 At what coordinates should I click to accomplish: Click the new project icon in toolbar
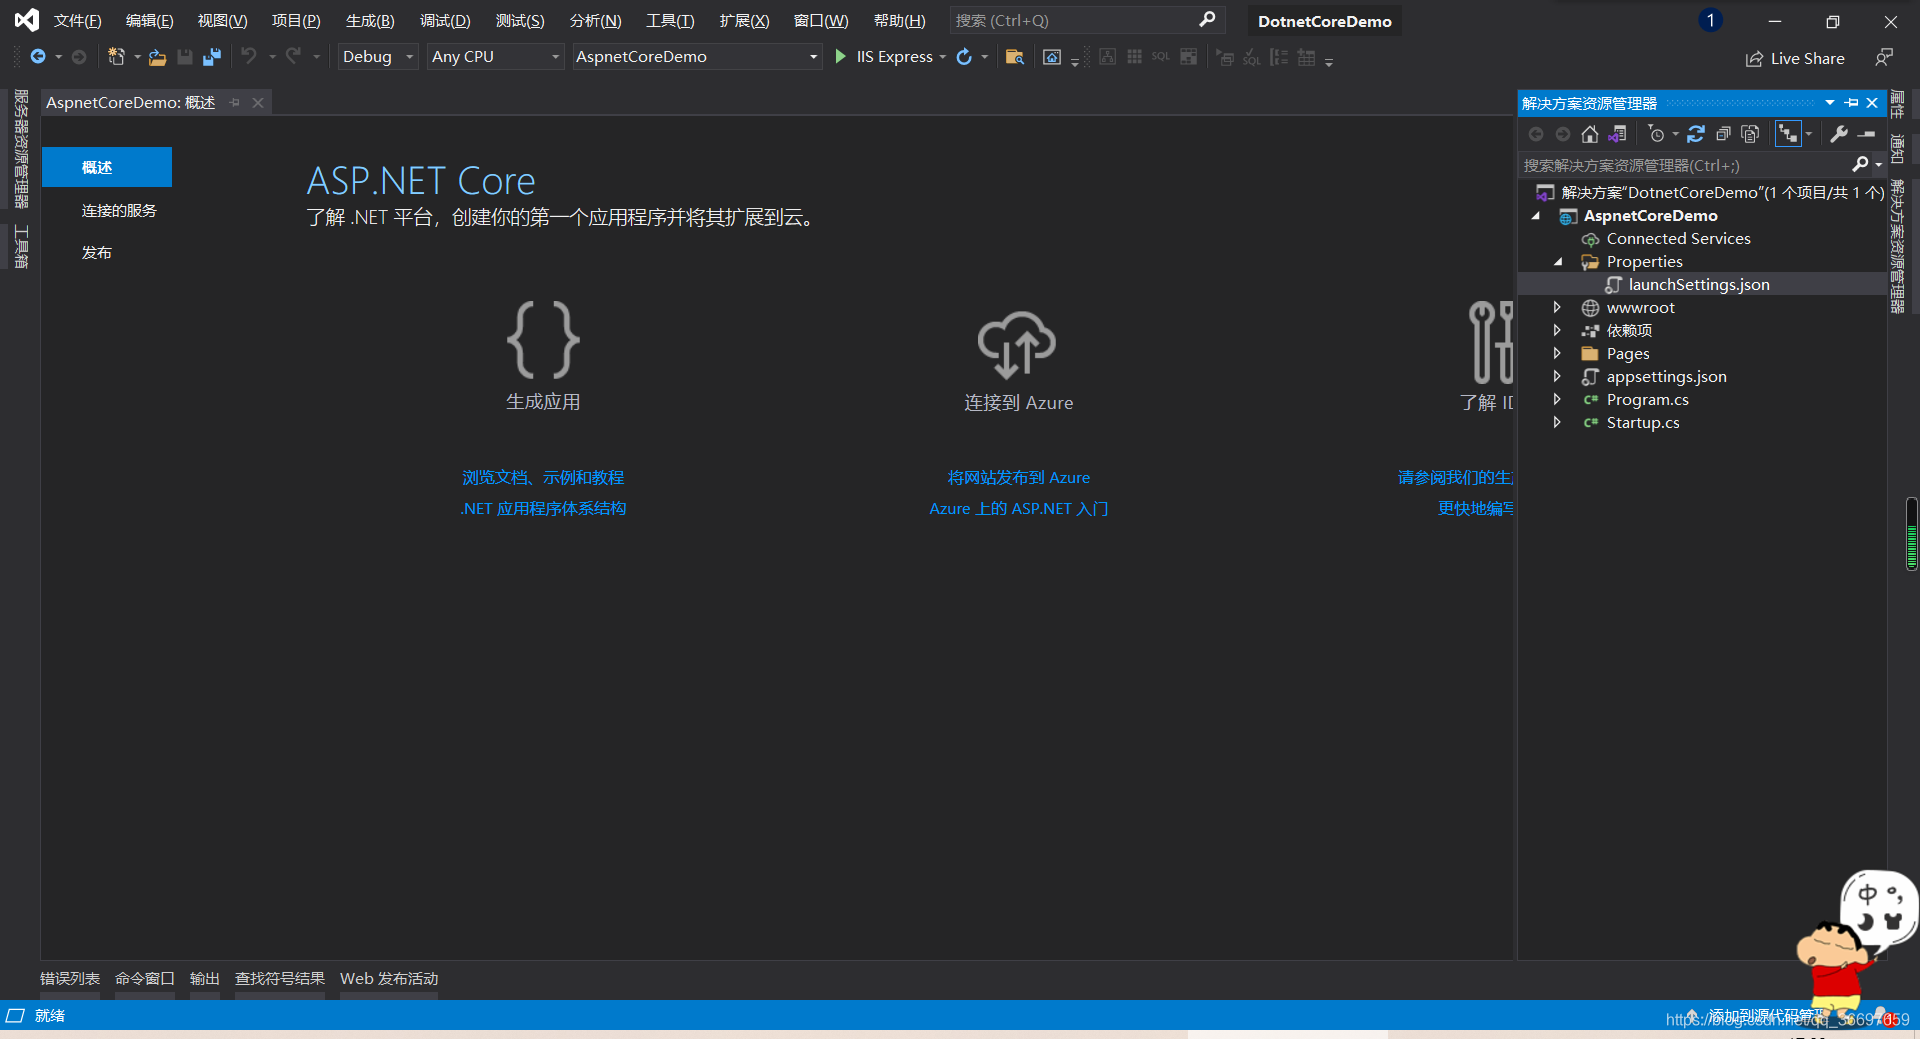coord(116,57)
